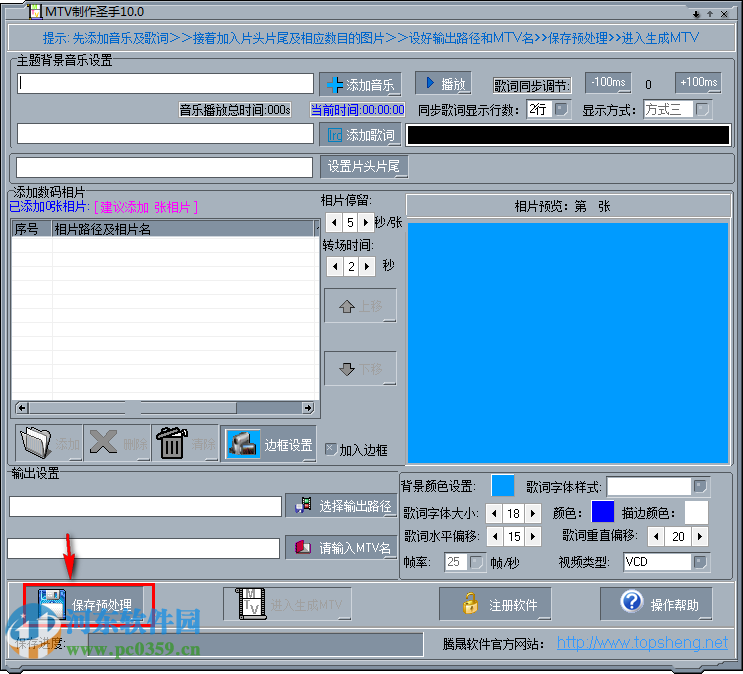Click the Enter MTV Name (请输入MTV名) button
Viewport: 743px width, 674px height.
click(341, 547)
